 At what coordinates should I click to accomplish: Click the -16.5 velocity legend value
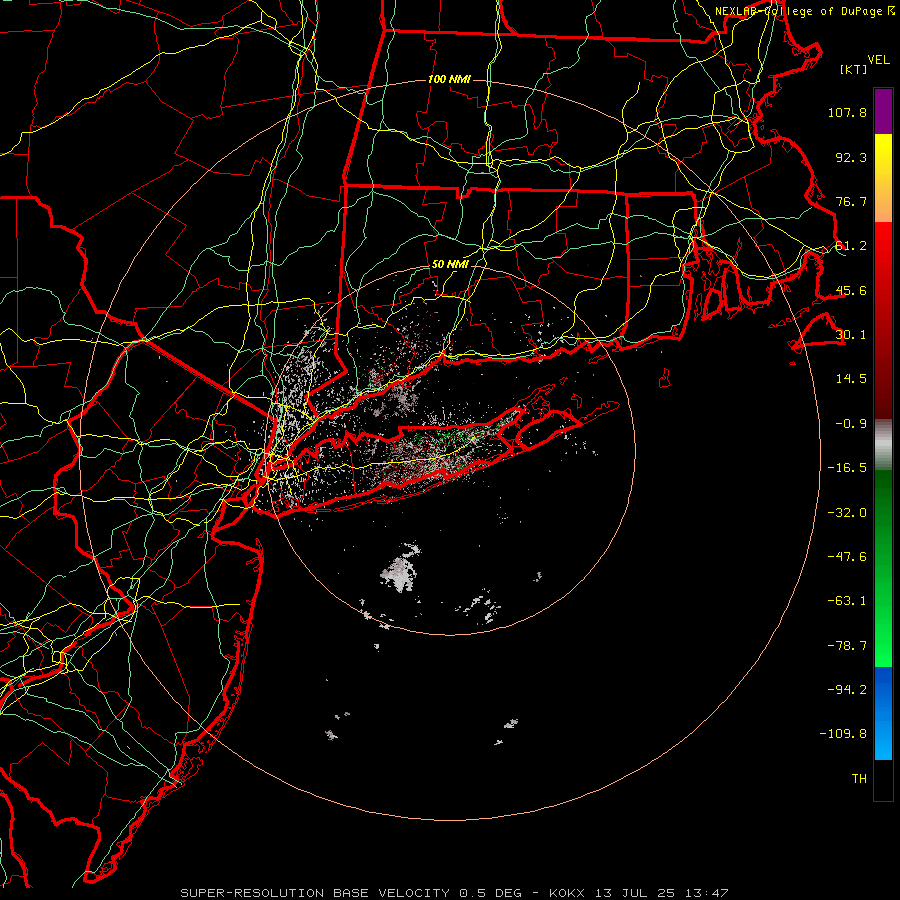(847, 468)
